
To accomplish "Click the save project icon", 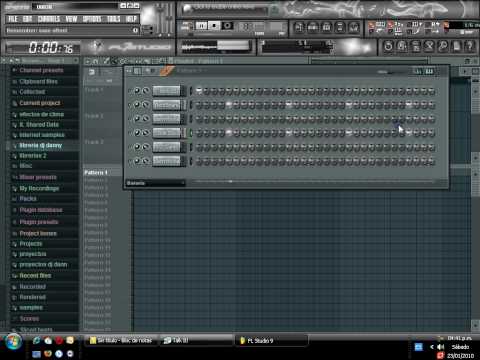I will click(402, 46).
